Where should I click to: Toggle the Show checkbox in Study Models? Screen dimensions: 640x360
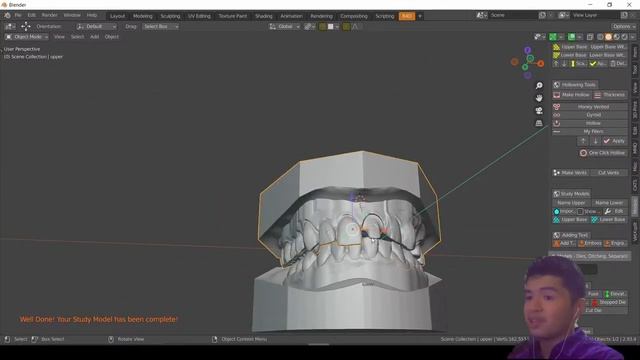580,211
